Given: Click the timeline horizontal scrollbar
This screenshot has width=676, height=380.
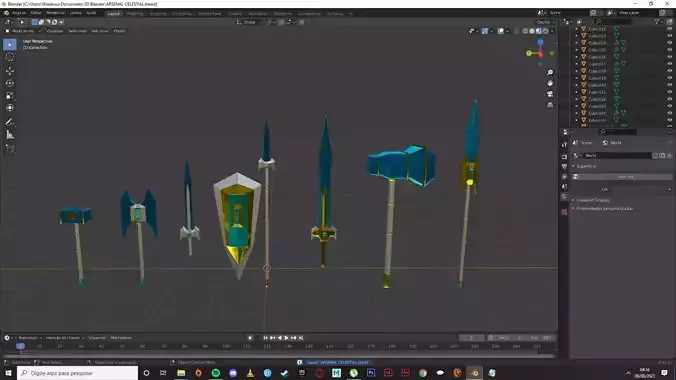Looking at the screenshot, I should [278, 355].
